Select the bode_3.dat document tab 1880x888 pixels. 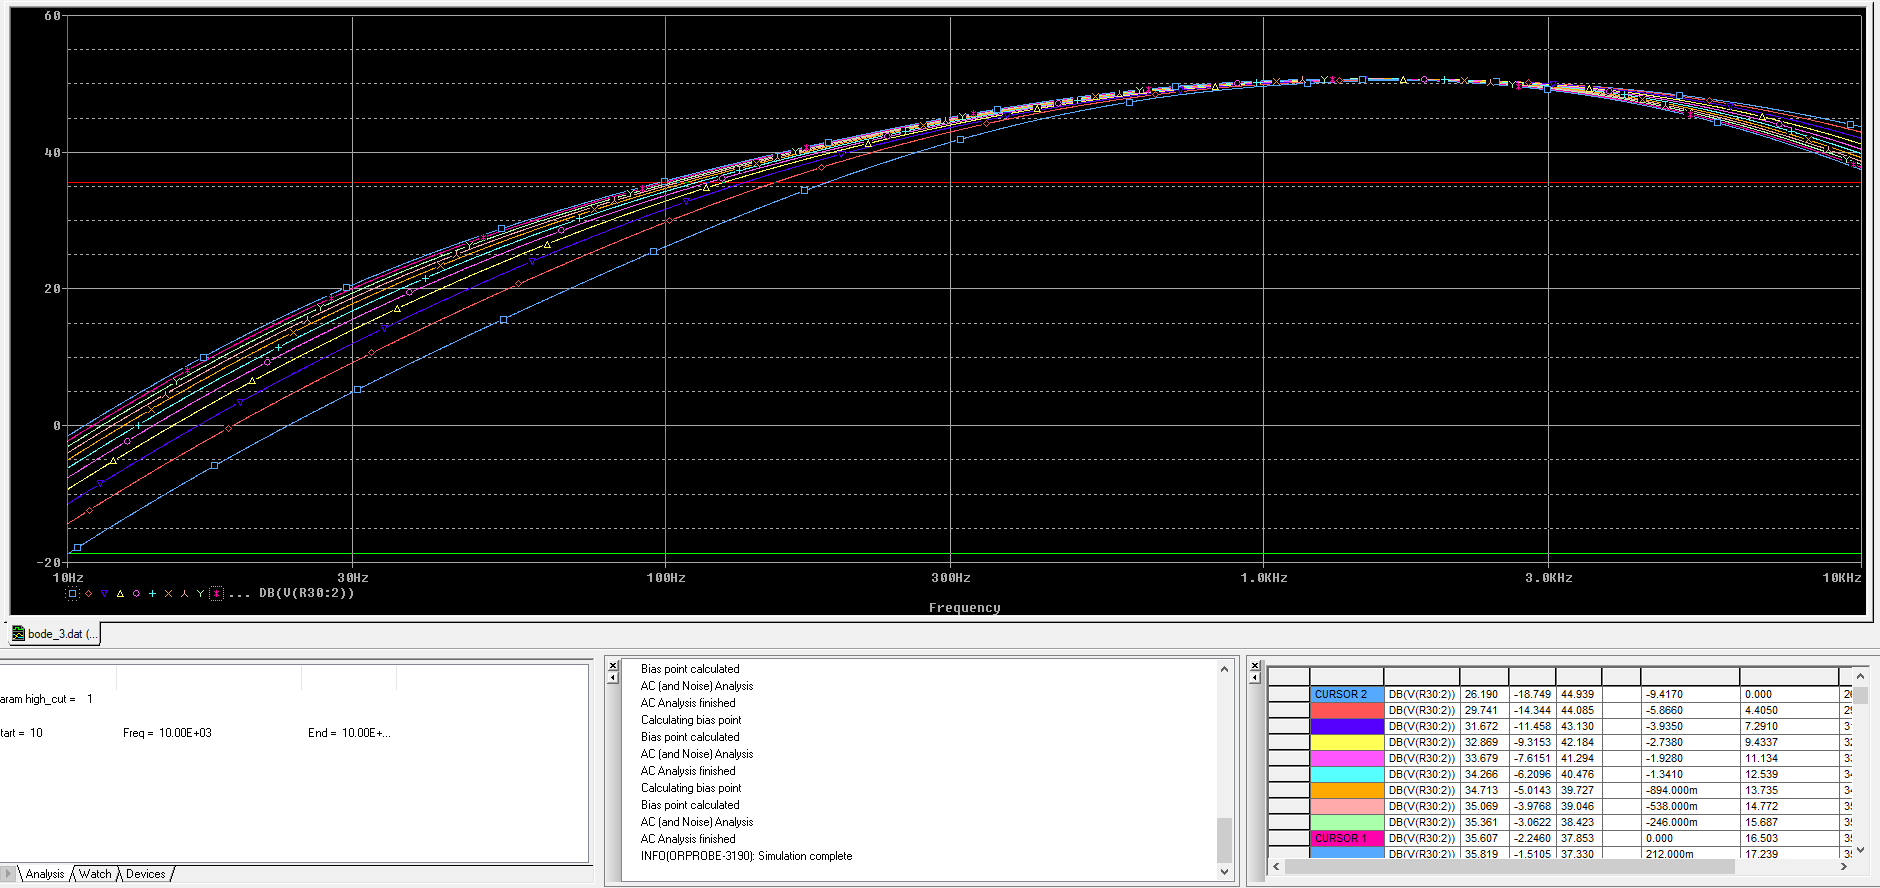point(56,634)
